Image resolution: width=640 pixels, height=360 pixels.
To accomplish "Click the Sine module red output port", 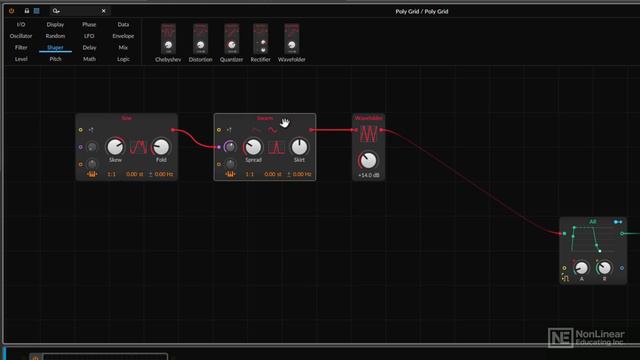I will pos(173,130).
